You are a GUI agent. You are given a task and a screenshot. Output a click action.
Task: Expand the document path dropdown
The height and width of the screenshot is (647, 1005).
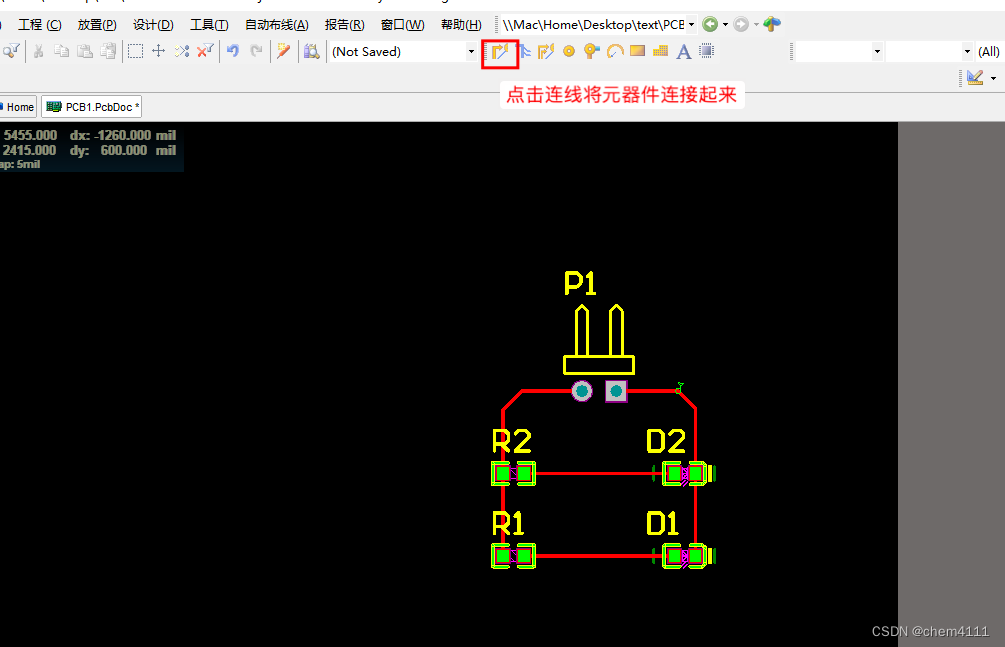tap(692, 24)
